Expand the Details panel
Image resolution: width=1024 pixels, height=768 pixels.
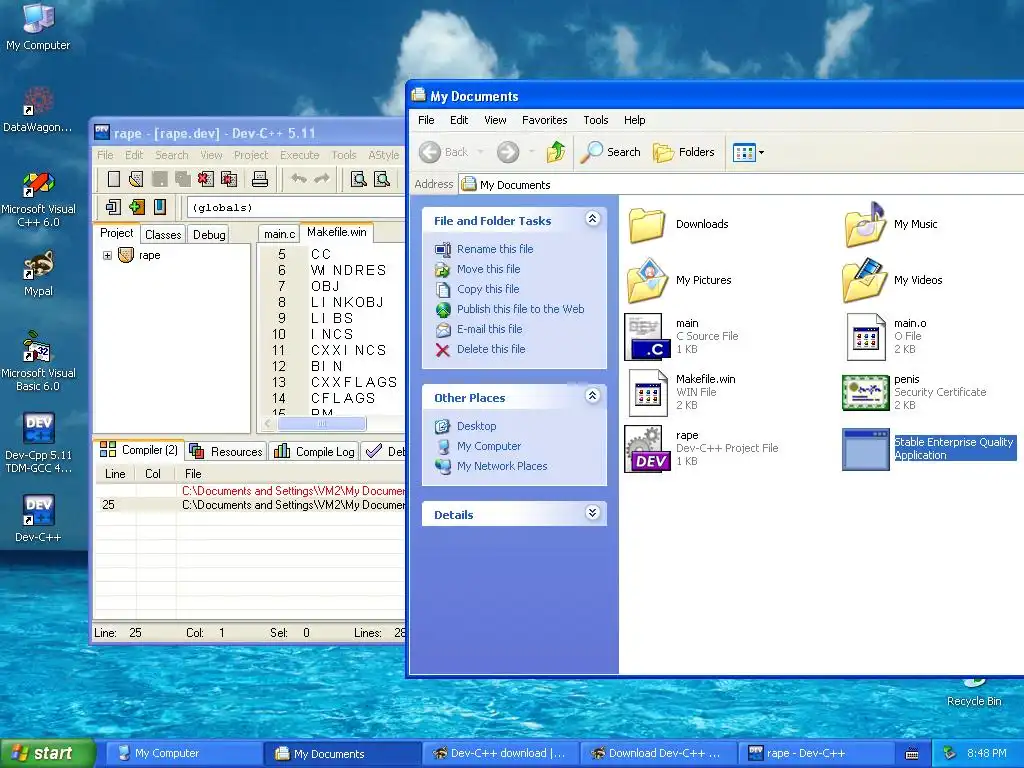pyautogui.click(x=592, y=513)
